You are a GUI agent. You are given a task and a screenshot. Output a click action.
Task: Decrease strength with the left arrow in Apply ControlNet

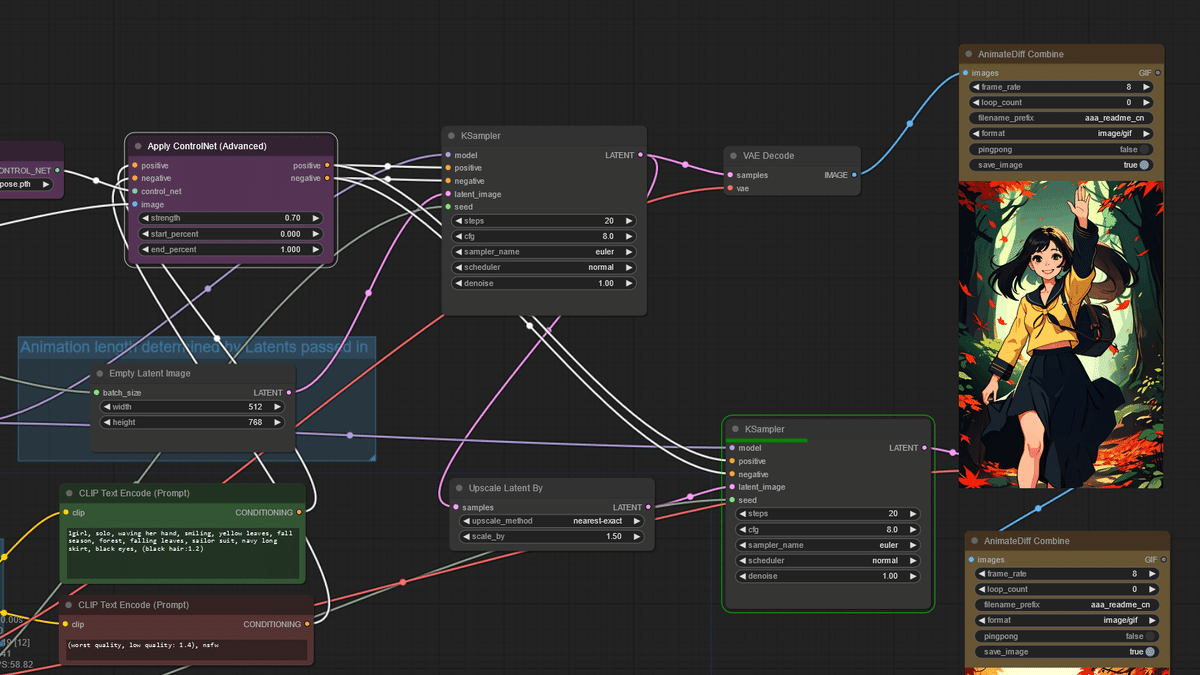point(144,218)
